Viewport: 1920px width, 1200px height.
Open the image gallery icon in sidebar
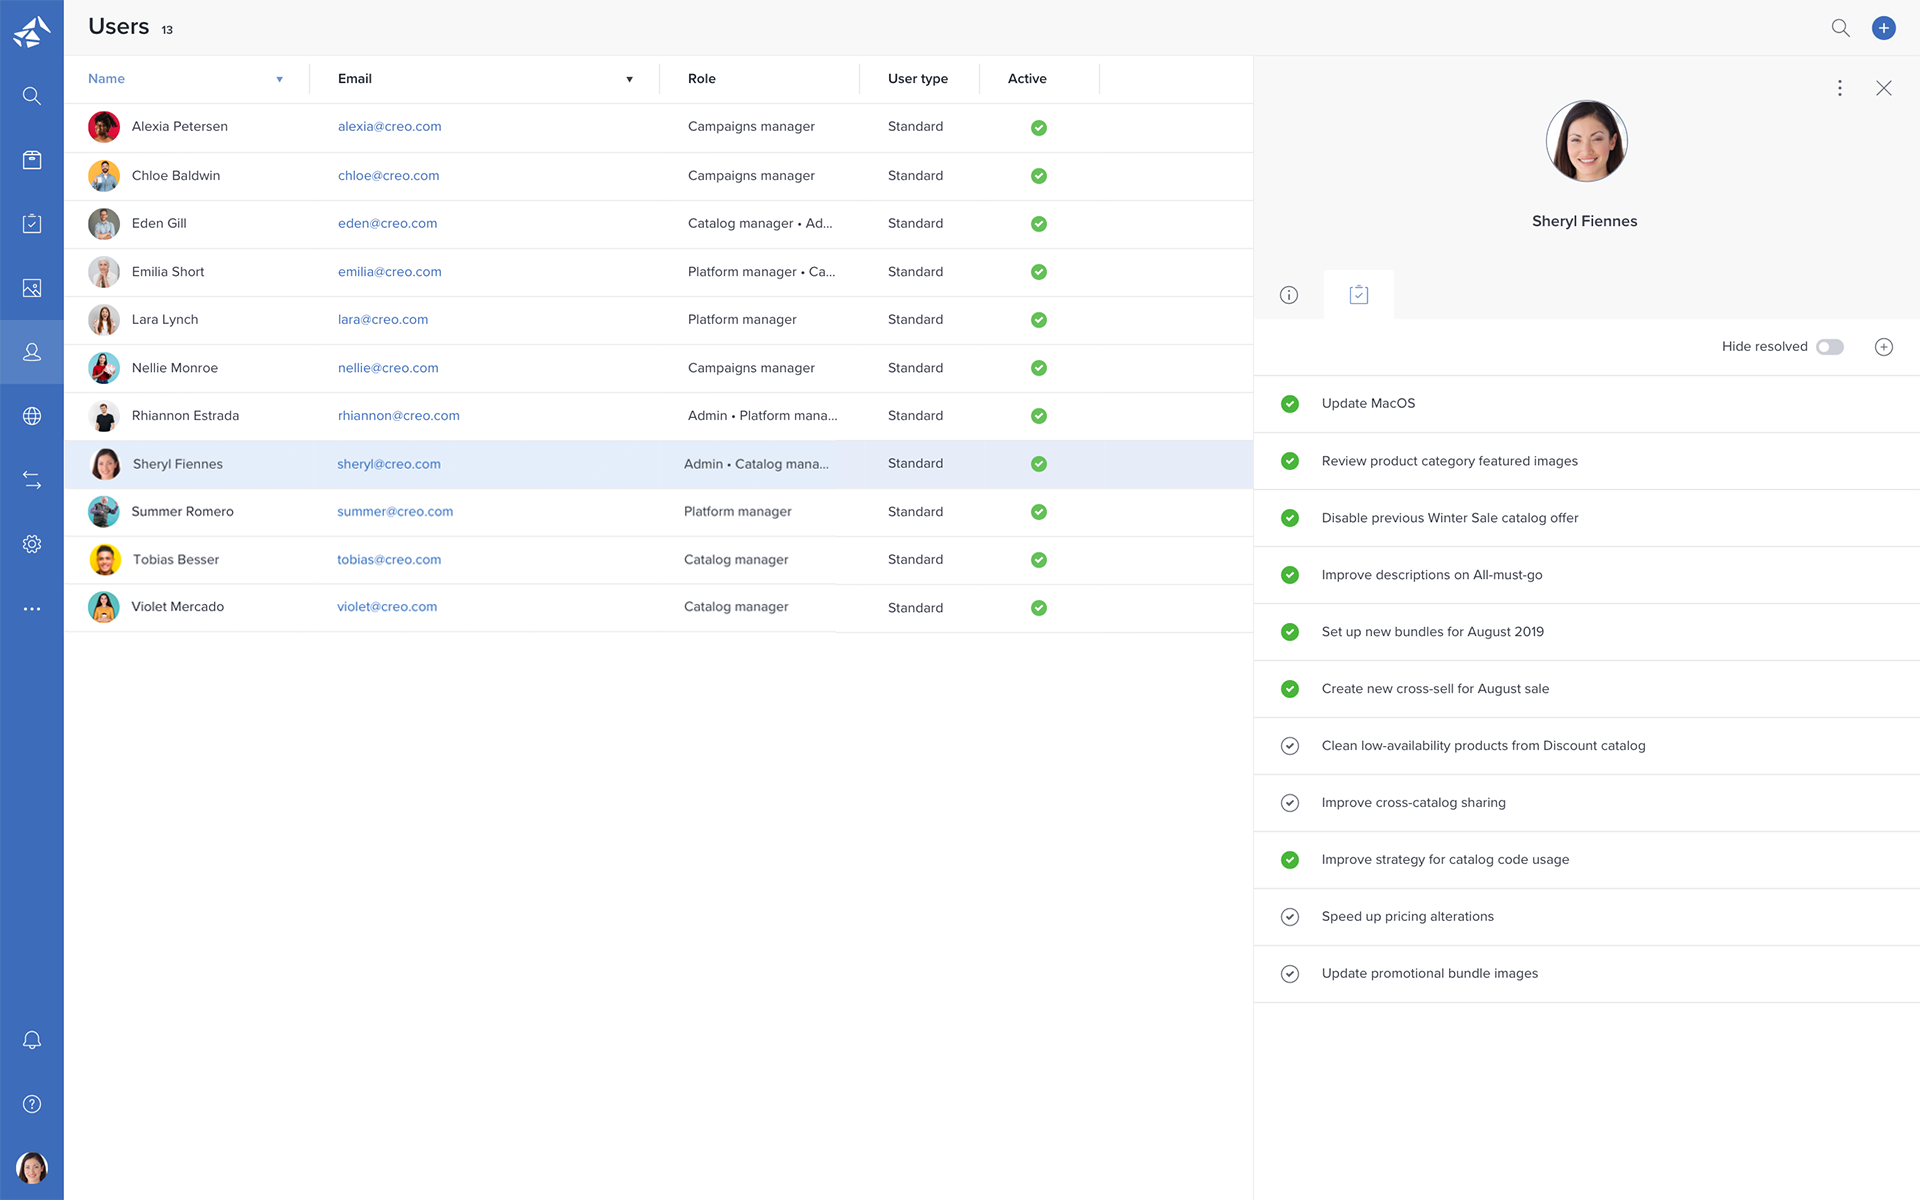click(32, 288)
